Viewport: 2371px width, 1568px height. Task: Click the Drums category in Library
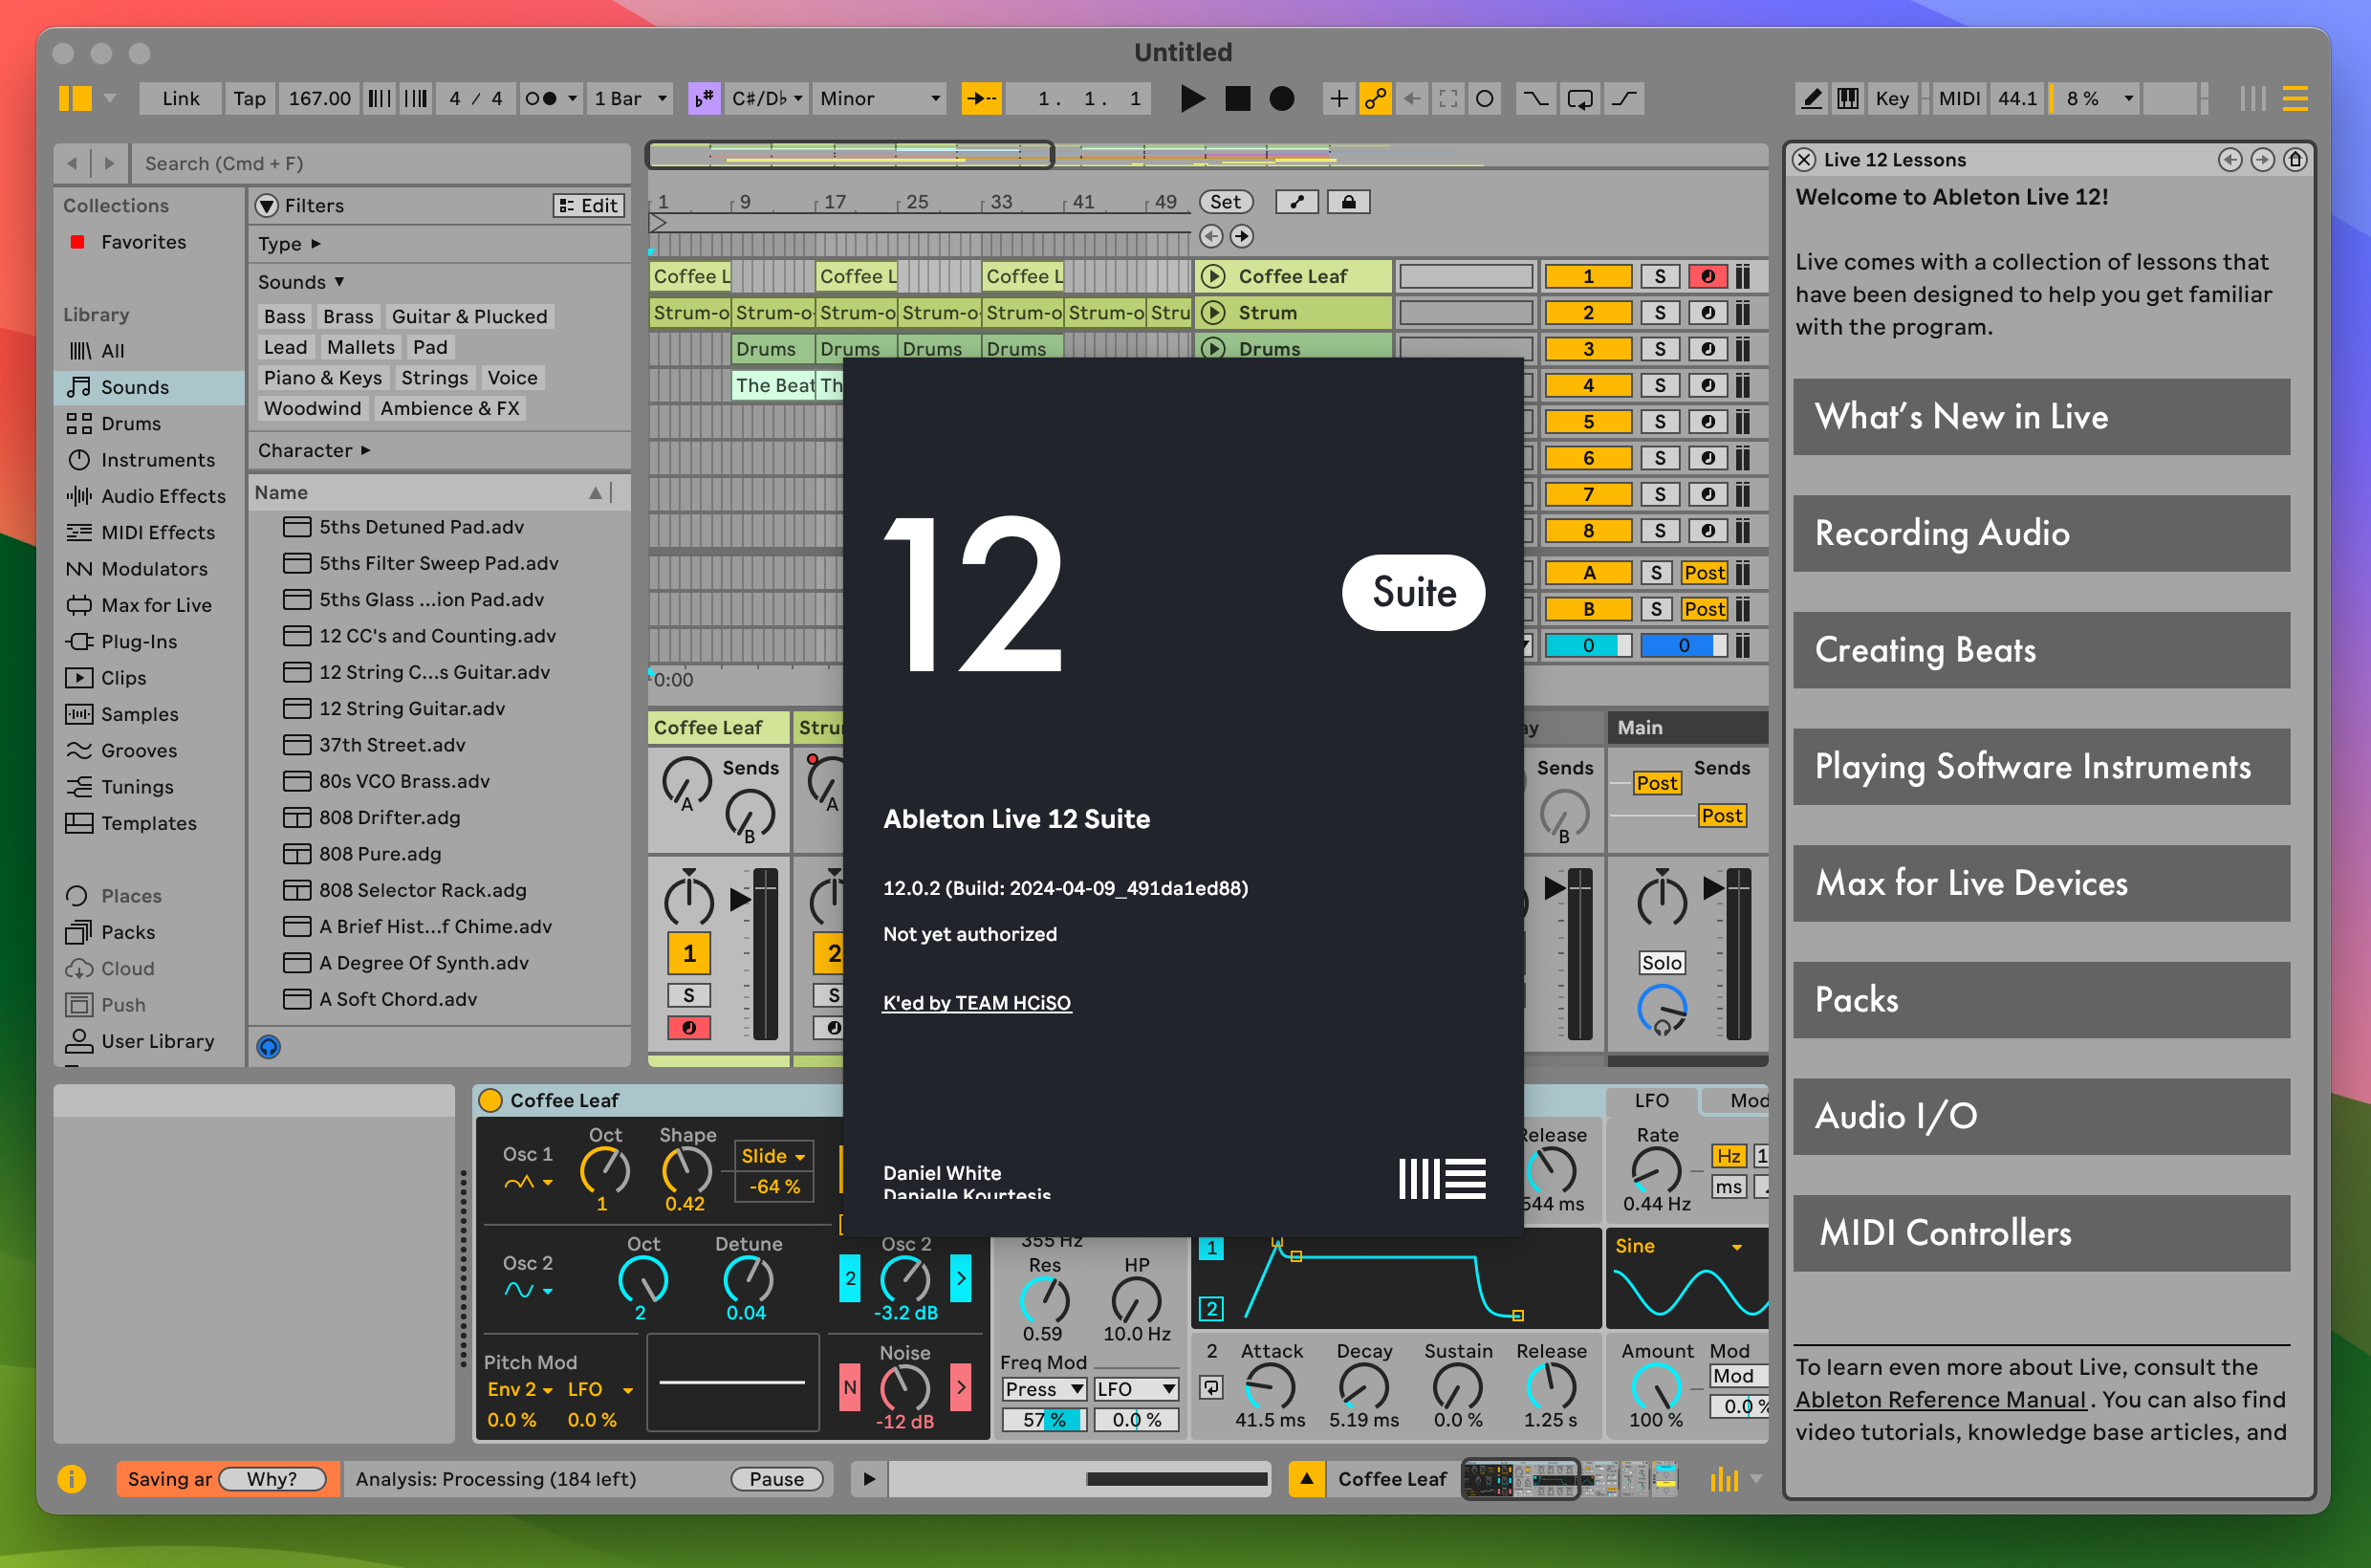pos(131,422)
